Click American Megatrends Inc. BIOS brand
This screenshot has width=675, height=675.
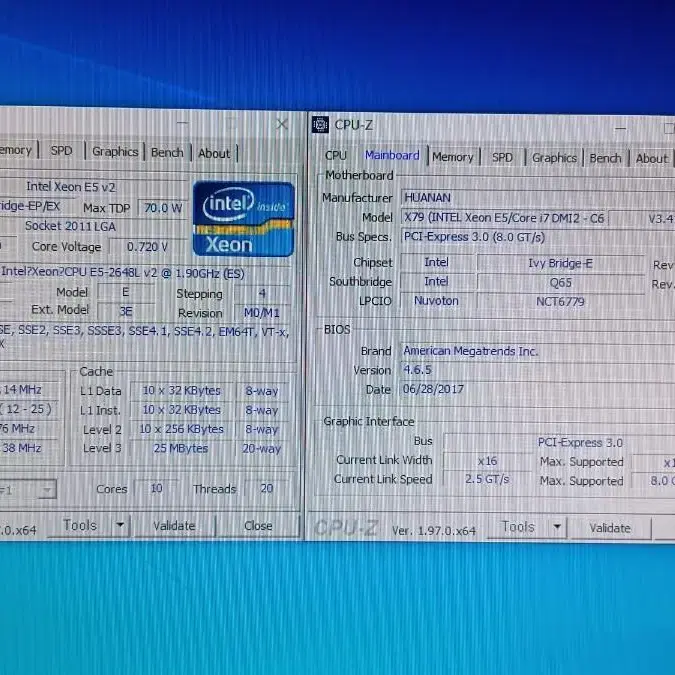click(538, 351)
